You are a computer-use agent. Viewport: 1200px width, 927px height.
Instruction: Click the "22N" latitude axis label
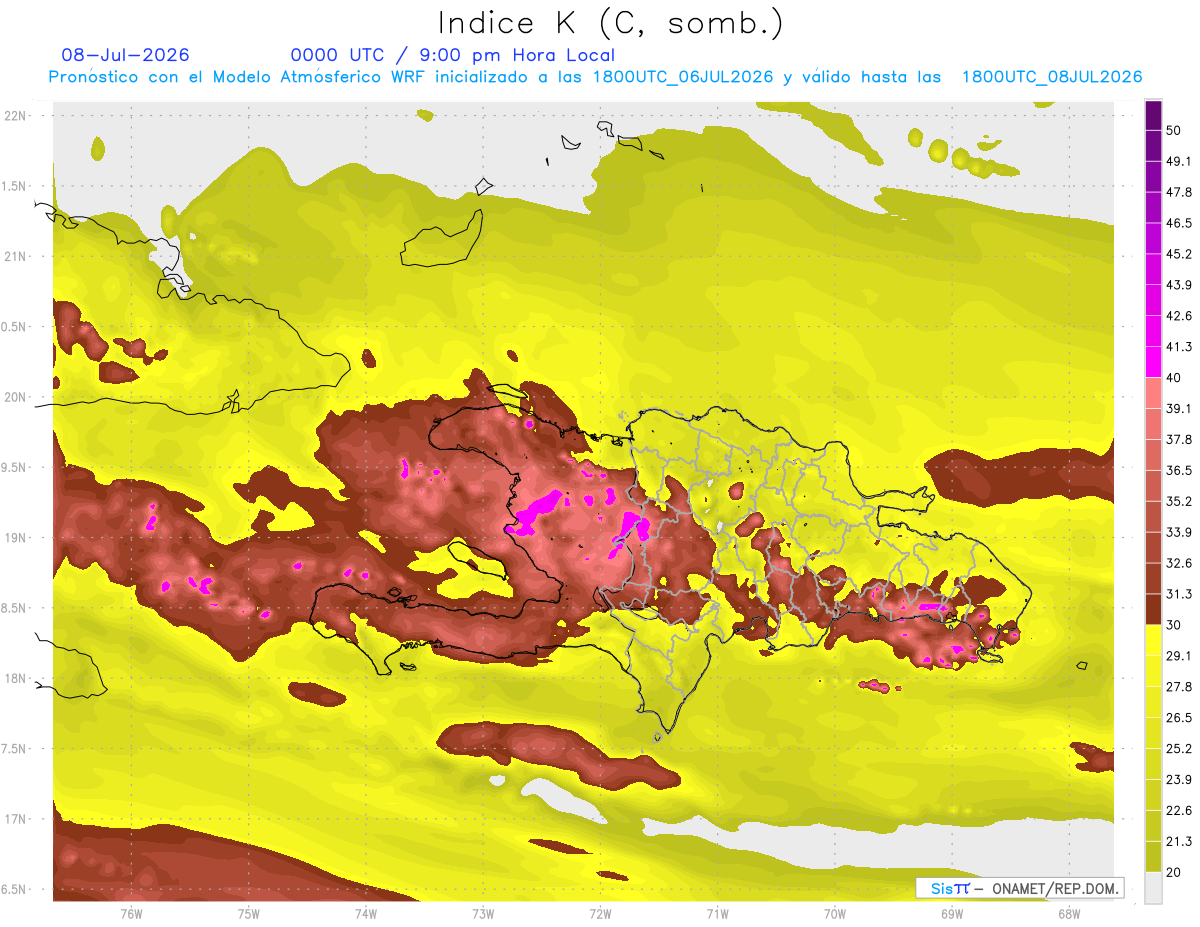pyautogui.click(x=15, y=115)
